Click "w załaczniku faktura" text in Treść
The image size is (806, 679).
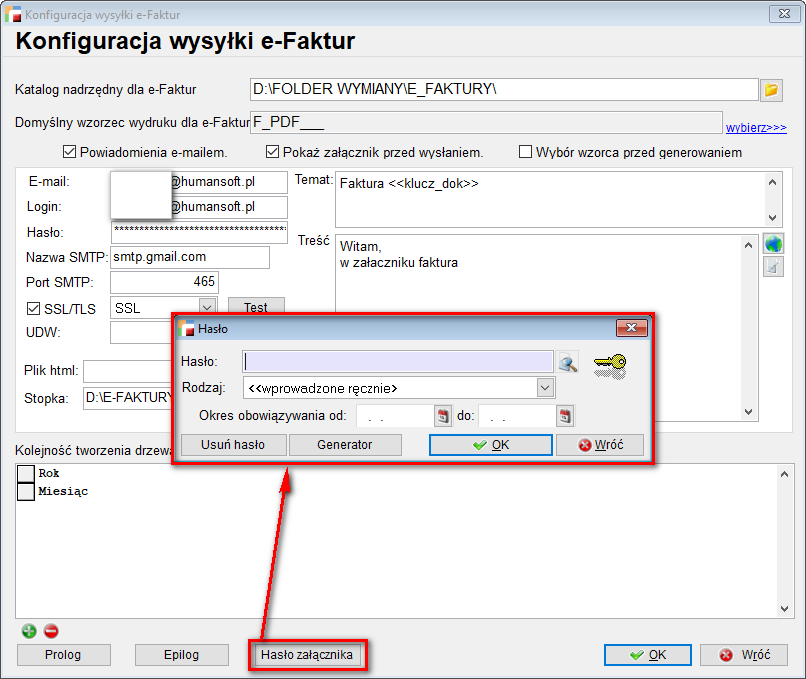[x=399, y=263]
